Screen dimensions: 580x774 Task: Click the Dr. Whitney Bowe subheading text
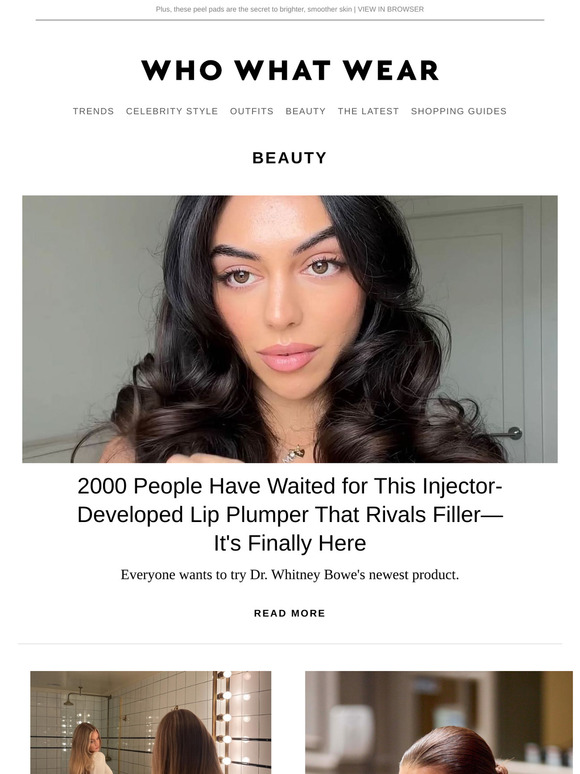290,575
